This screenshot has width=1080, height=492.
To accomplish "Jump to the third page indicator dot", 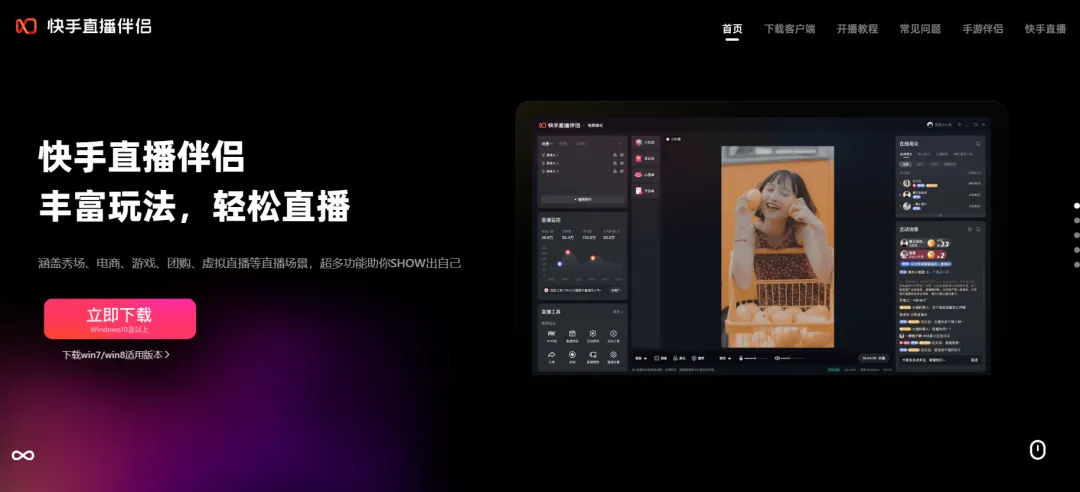I will (1077, 235).
